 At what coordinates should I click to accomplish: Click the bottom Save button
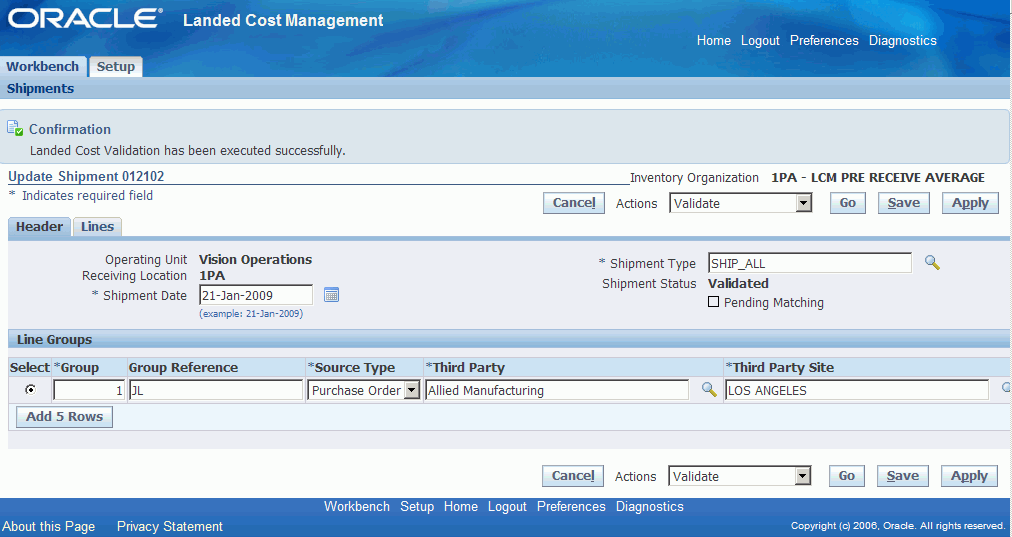(x=902, y=476)
